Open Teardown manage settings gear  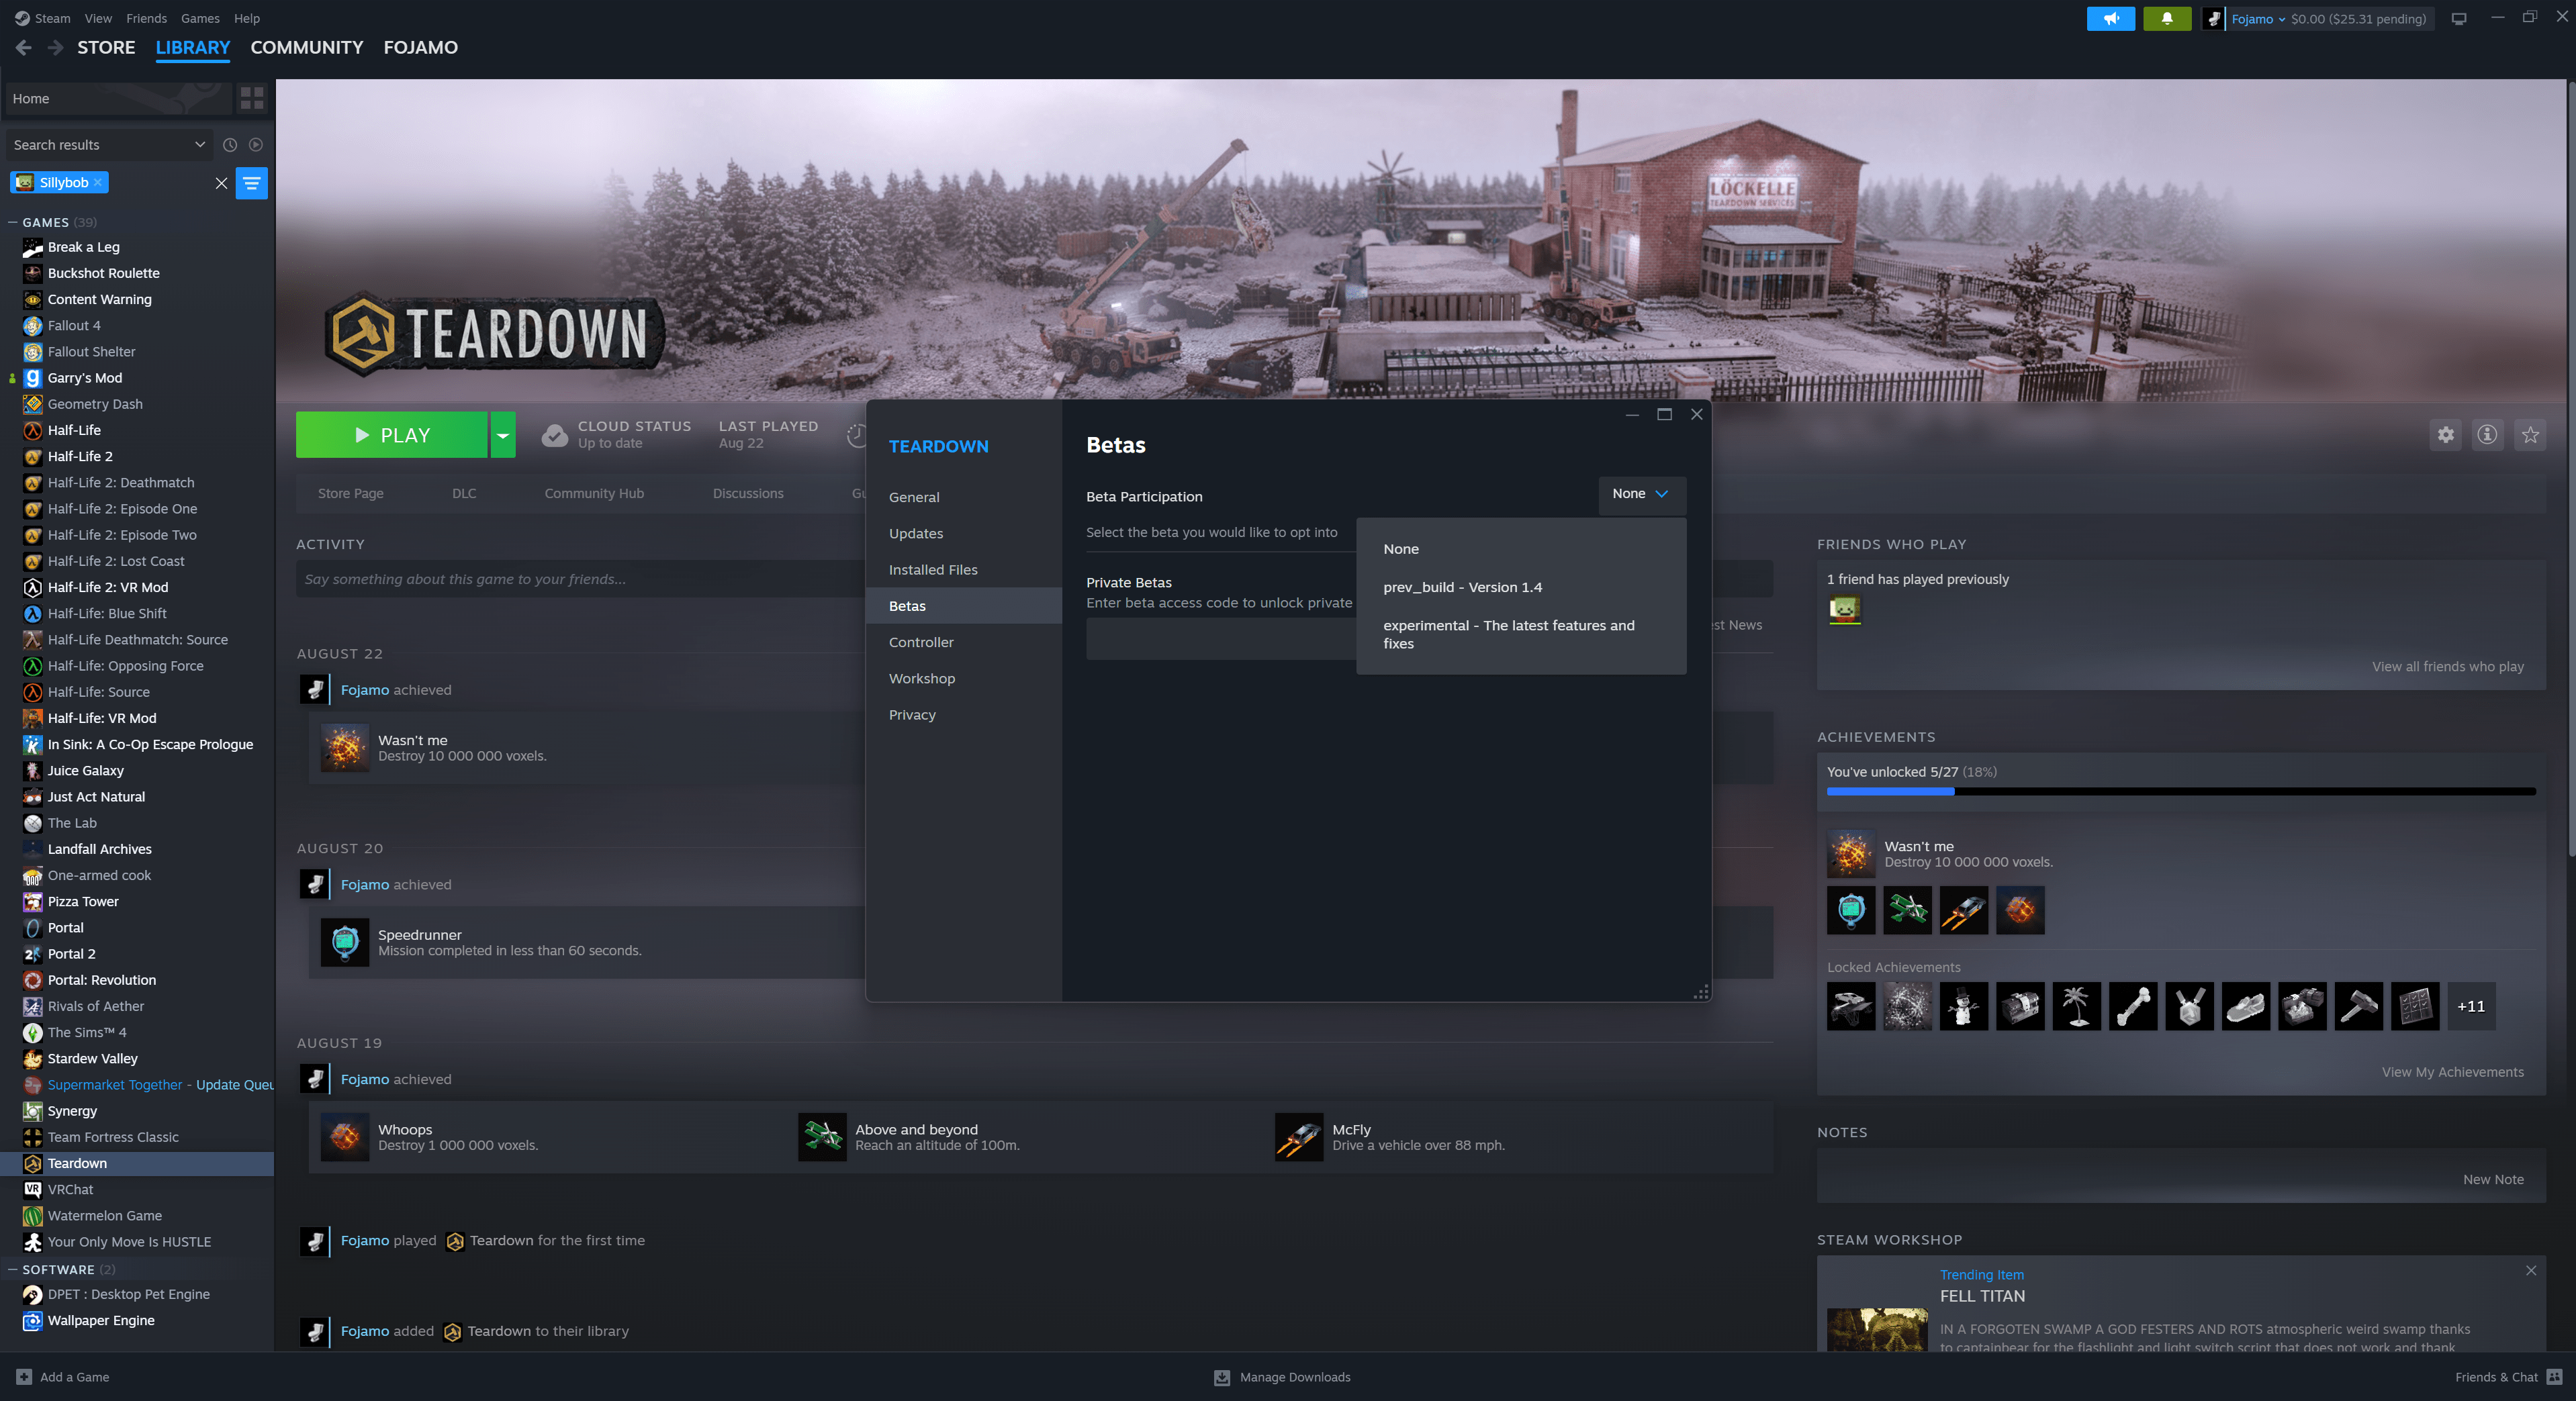(x=2445, y=434)
